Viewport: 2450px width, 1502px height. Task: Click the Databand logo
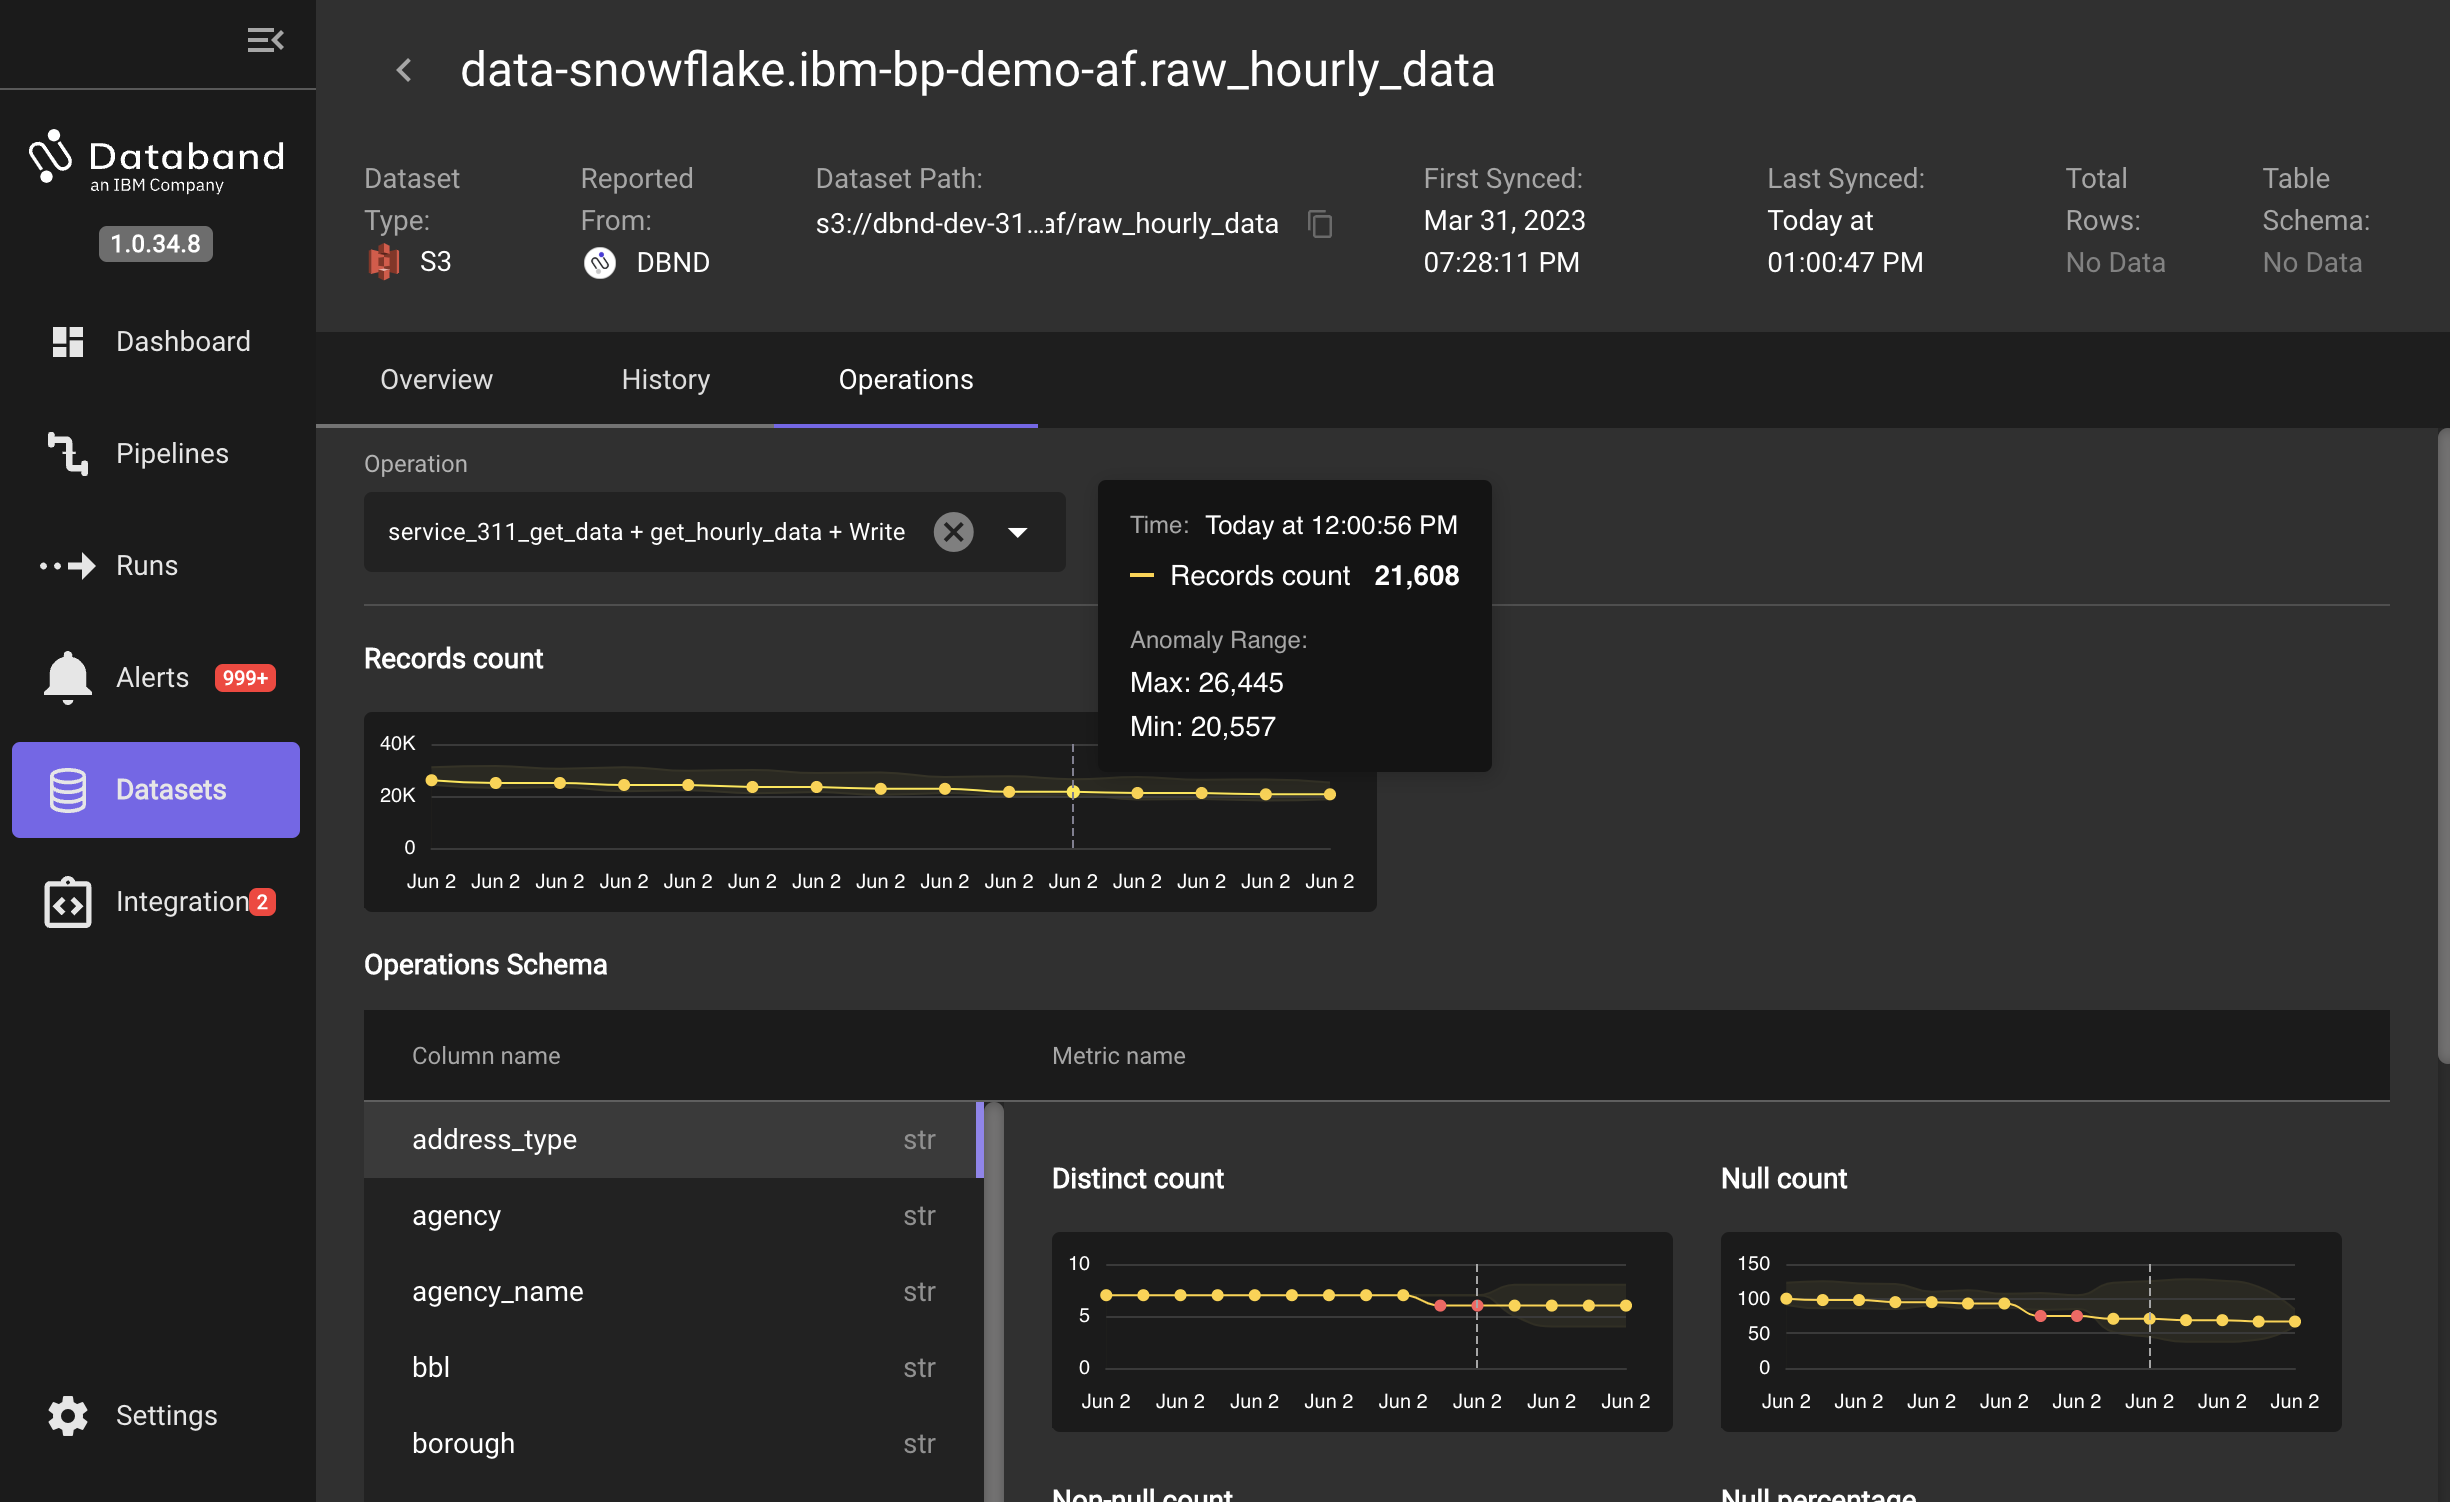(156, 160)
